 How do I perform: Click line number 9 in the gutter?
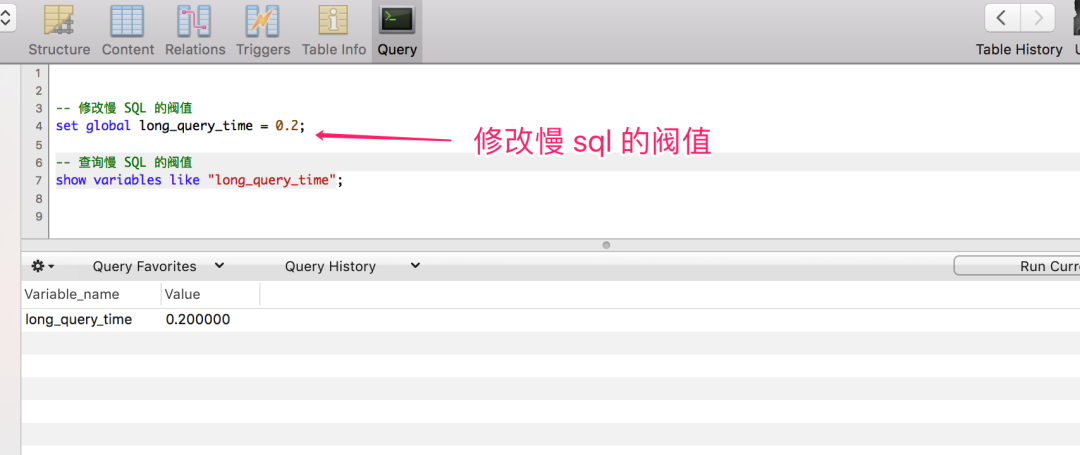pyautogui.click(x=38, y=216)
